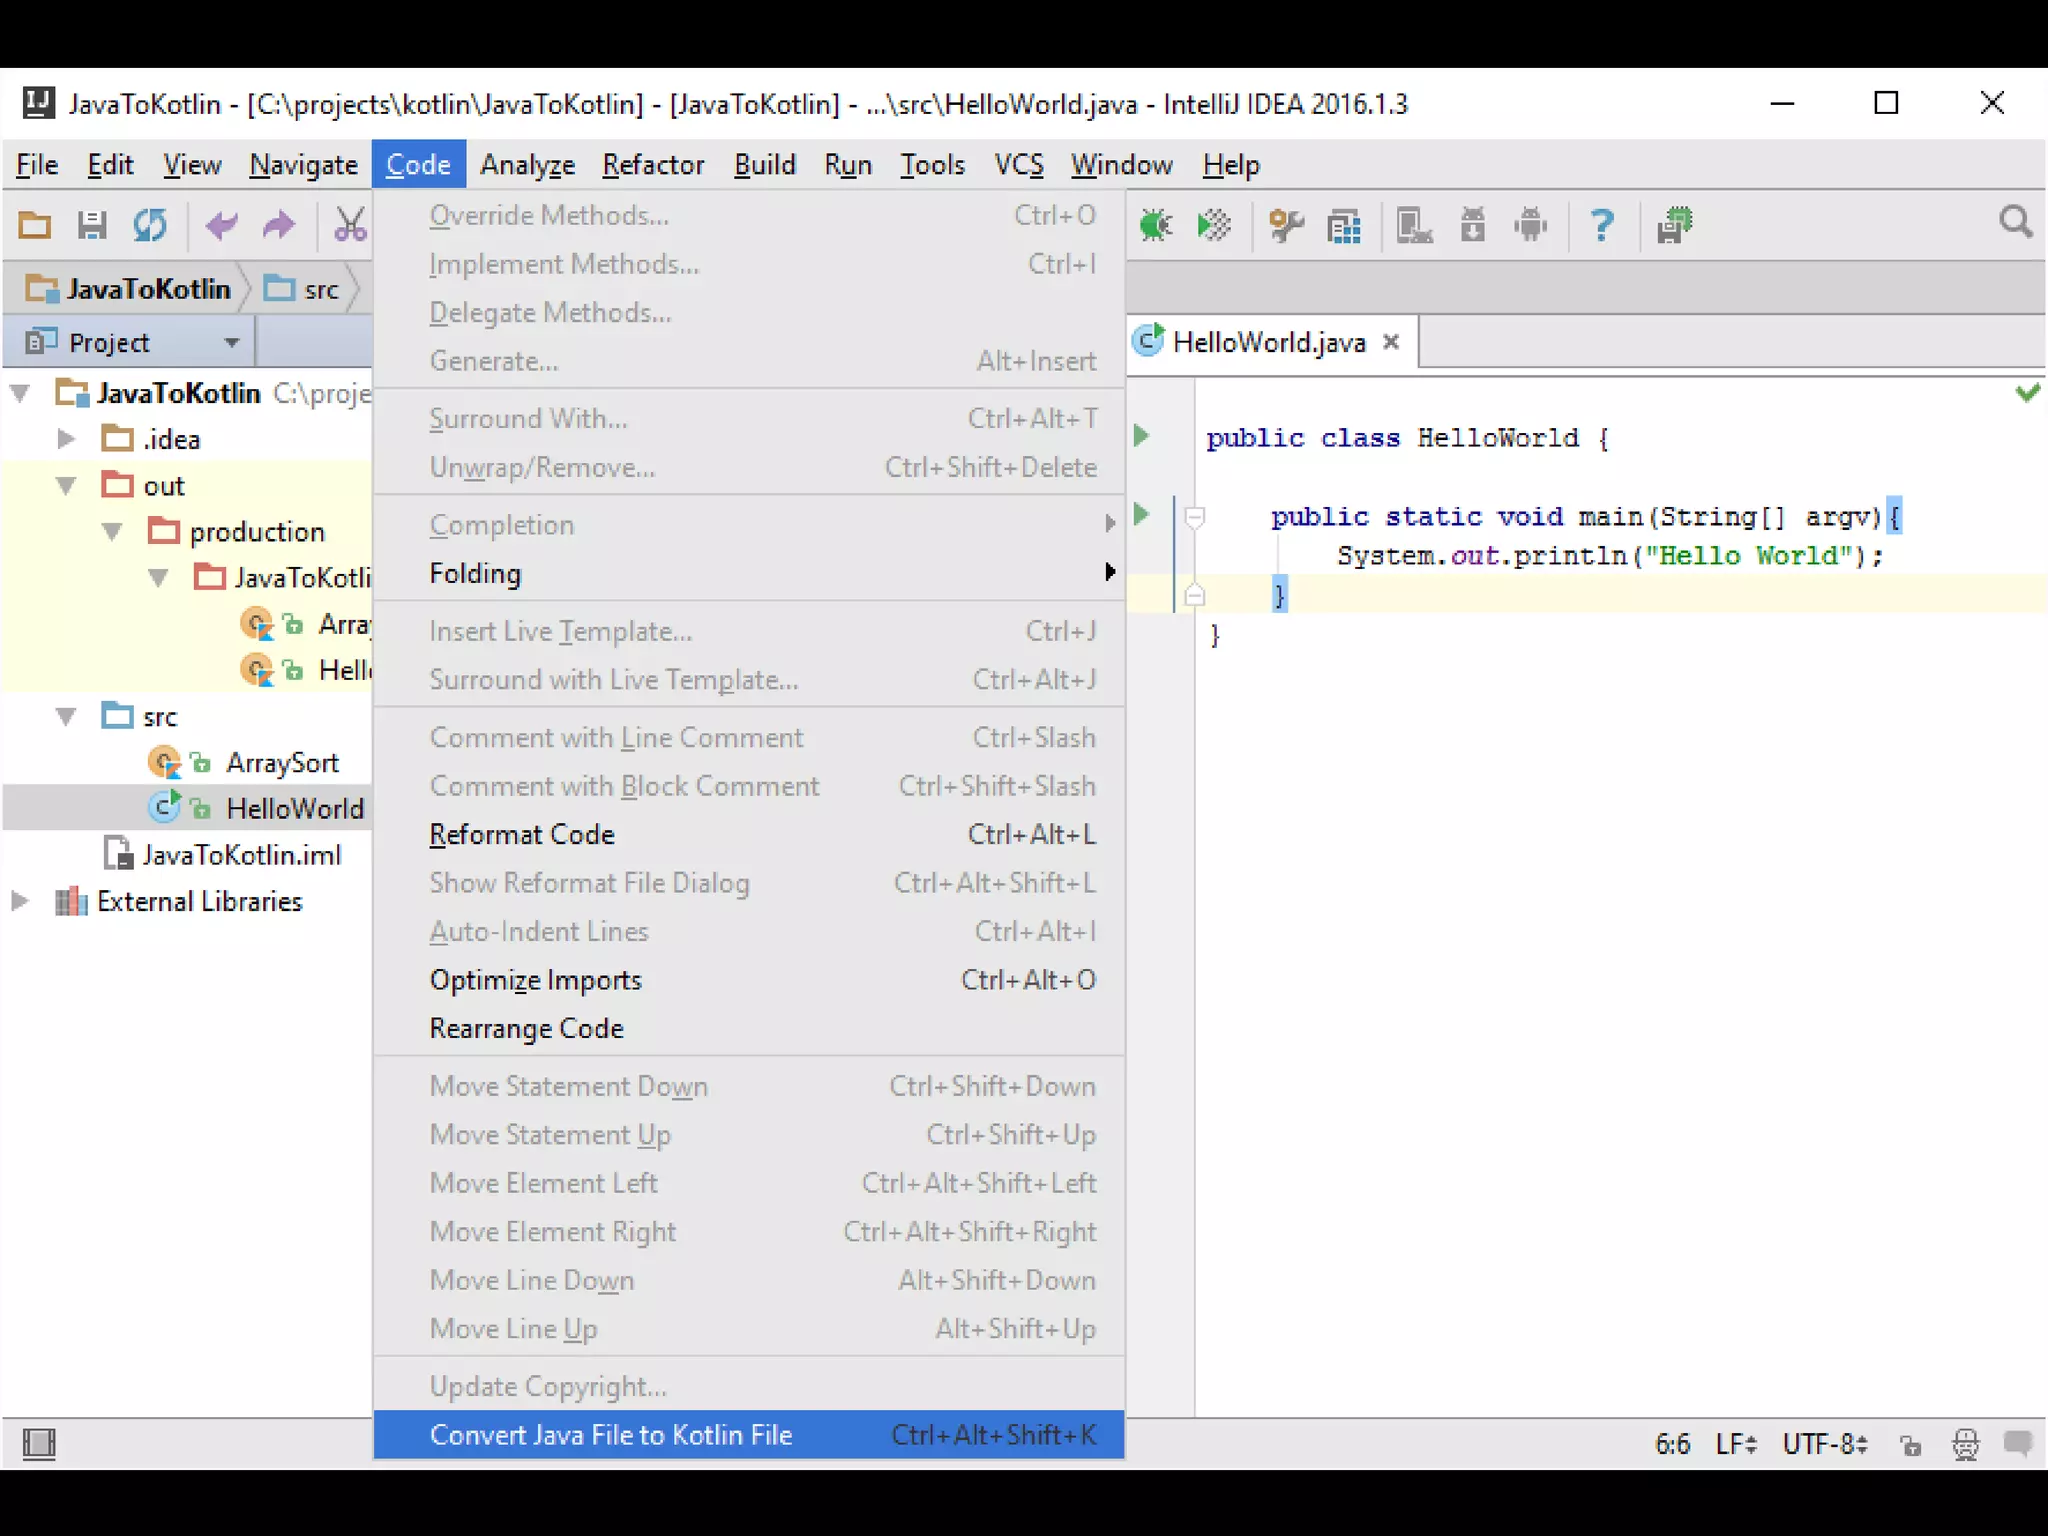Click the Synchronize refresh icon
The width and height of the screenshot is (2048, 1536).
point(150,225)
